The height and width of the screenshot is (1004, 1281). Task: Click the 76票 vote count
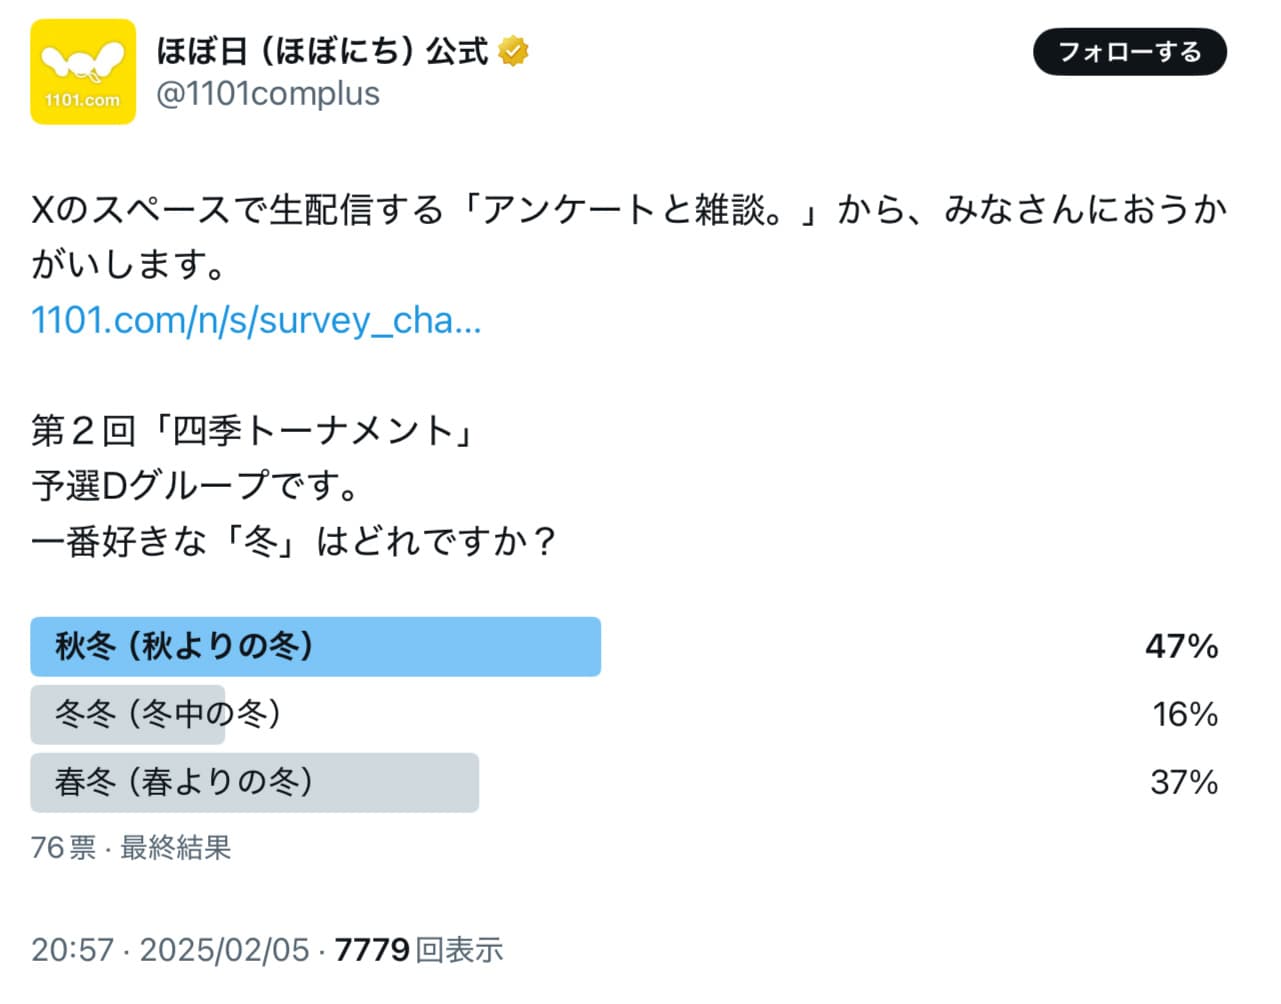(63, 848)
